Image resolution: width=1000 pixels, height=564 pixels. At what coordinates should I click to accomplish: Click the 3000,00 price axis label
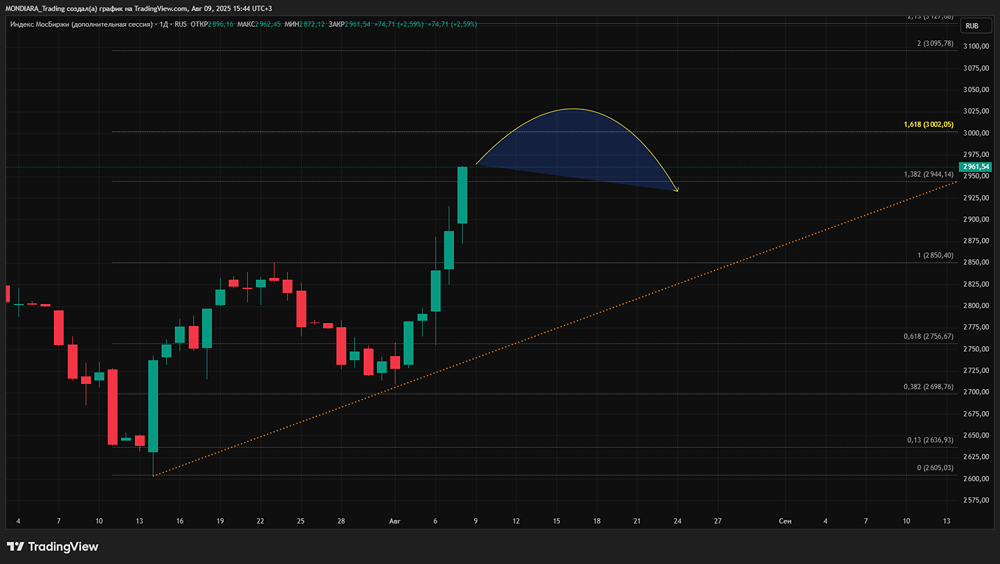point(976,133)
